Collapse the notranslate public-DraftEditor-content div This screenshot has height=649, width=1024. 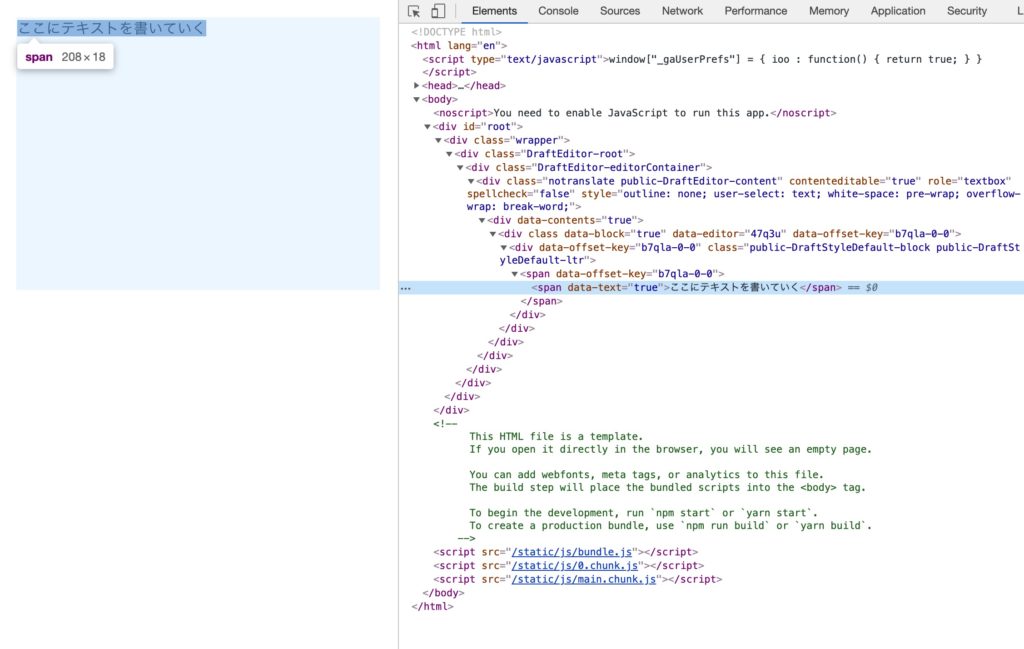[471, 182]
